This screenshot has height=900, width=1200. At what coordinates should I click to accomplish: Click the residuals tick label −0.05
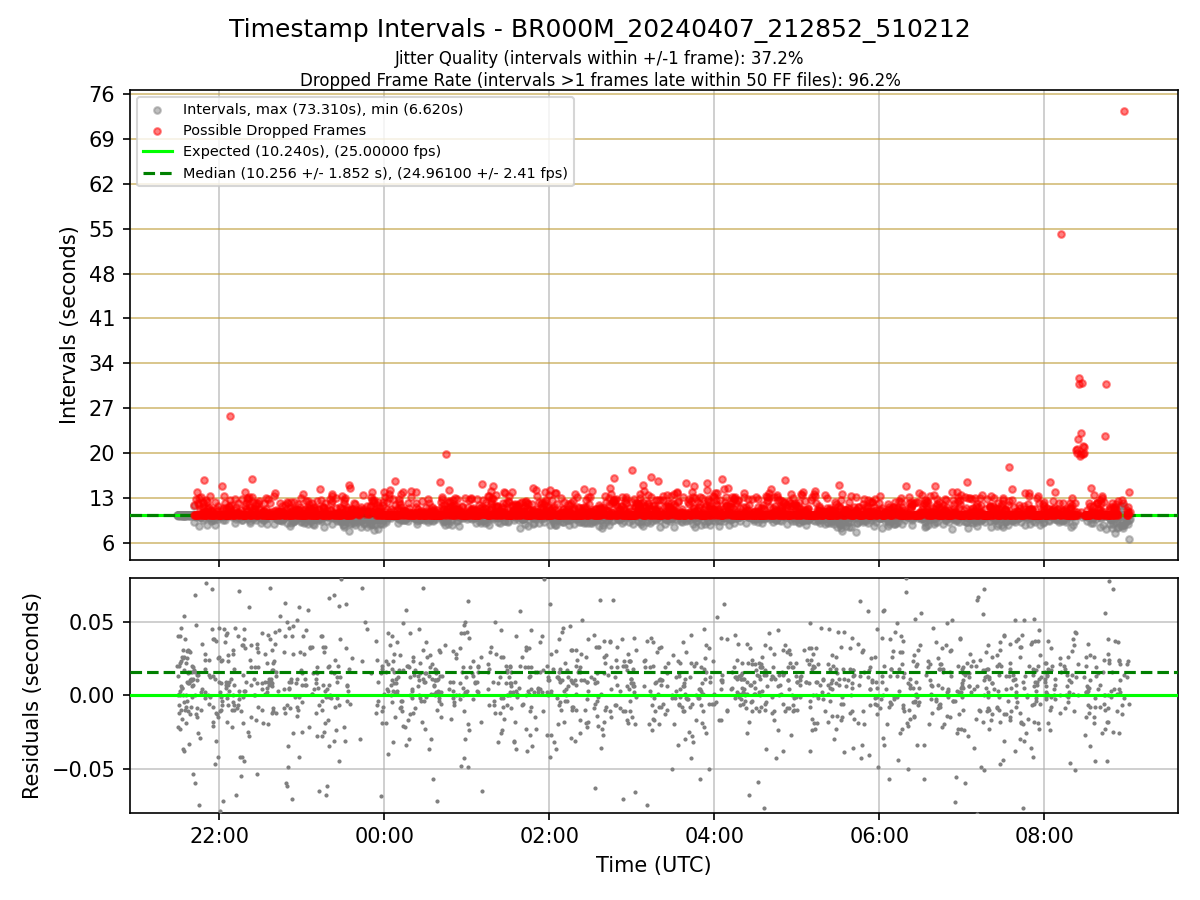click(84, 769)
